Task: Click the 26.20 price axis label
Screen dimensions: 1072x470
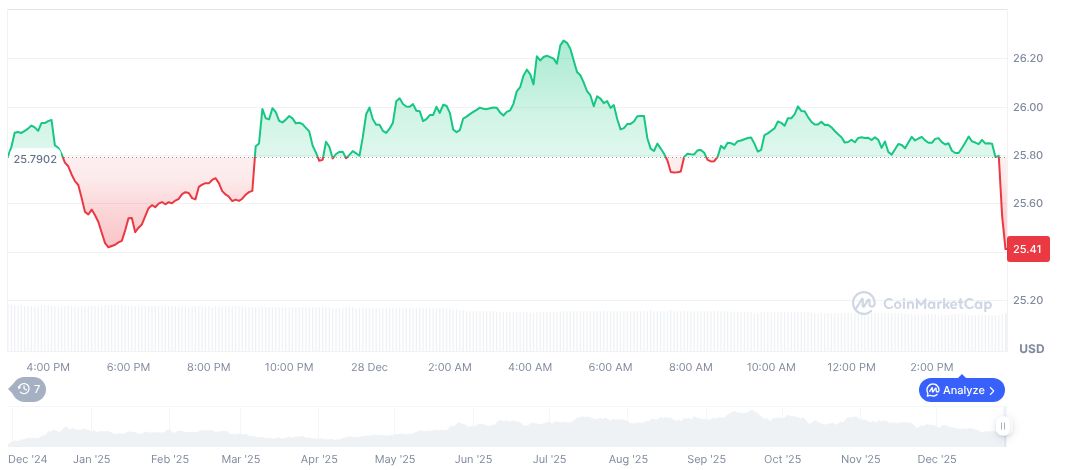Action: 1028,59
